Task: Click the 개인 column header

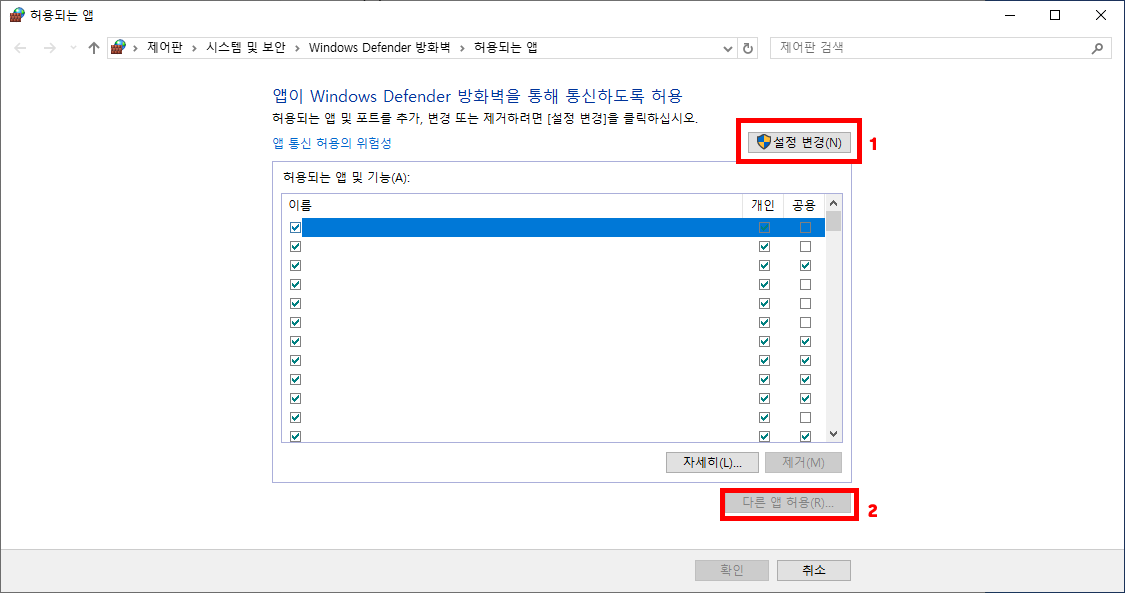Action: [763, 205]
